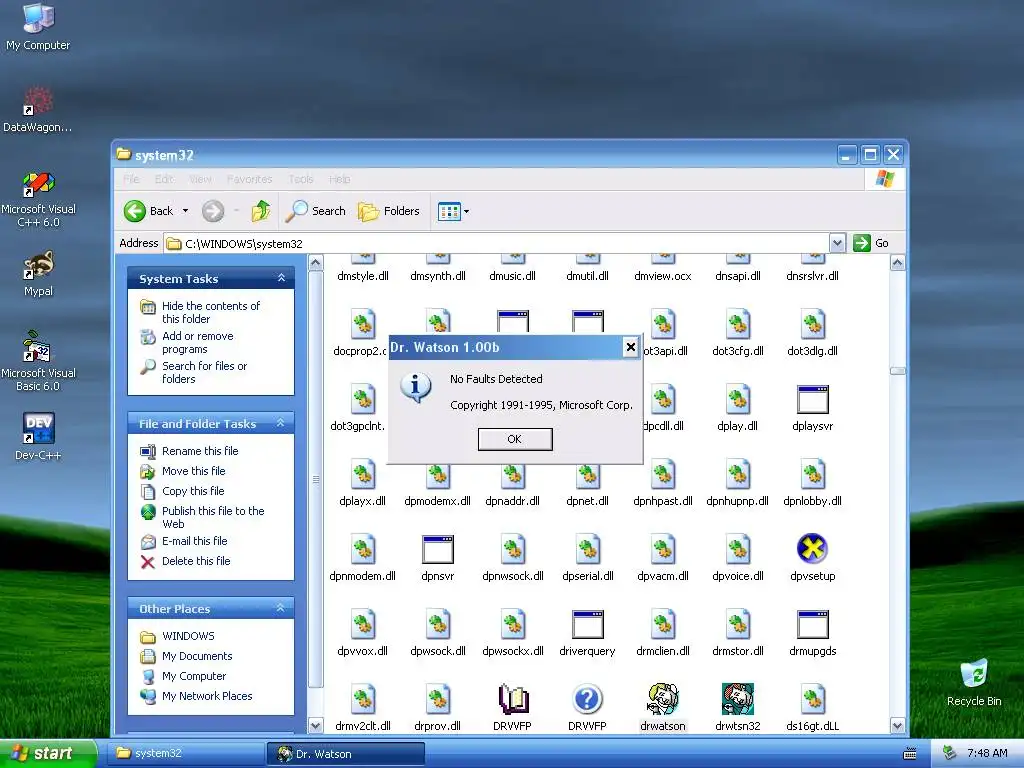The width and height of the screenshot is (1024, 768).
Task: Open the DataWagon desktop shortcut
Action: [38, 109]
